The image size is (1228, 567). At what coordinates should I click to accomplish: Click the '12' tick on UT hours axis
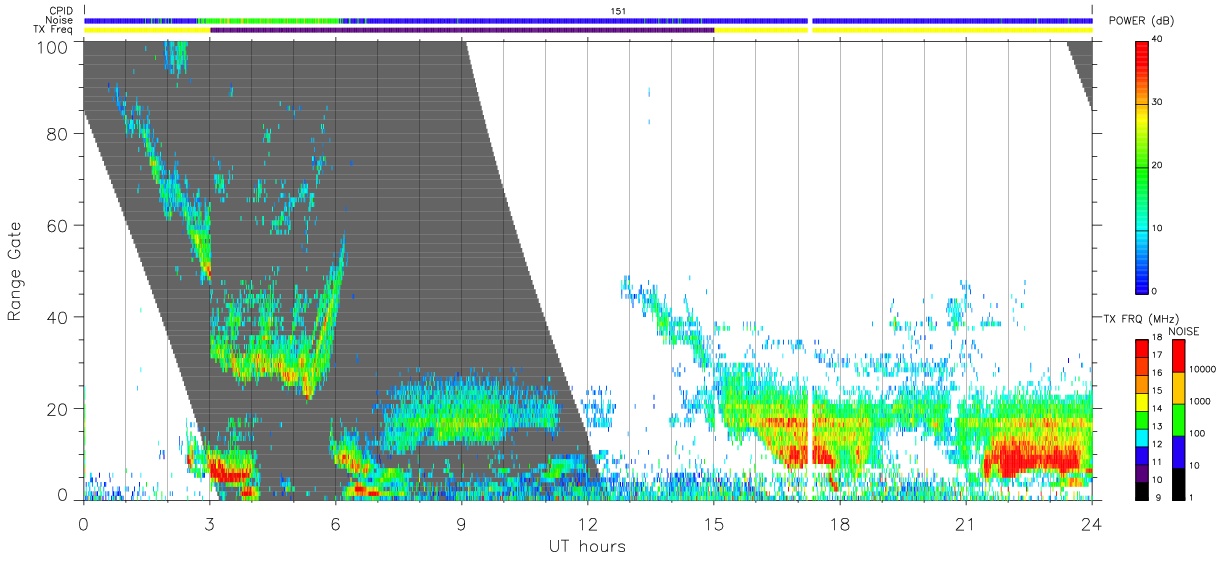[x=587, y=523]
